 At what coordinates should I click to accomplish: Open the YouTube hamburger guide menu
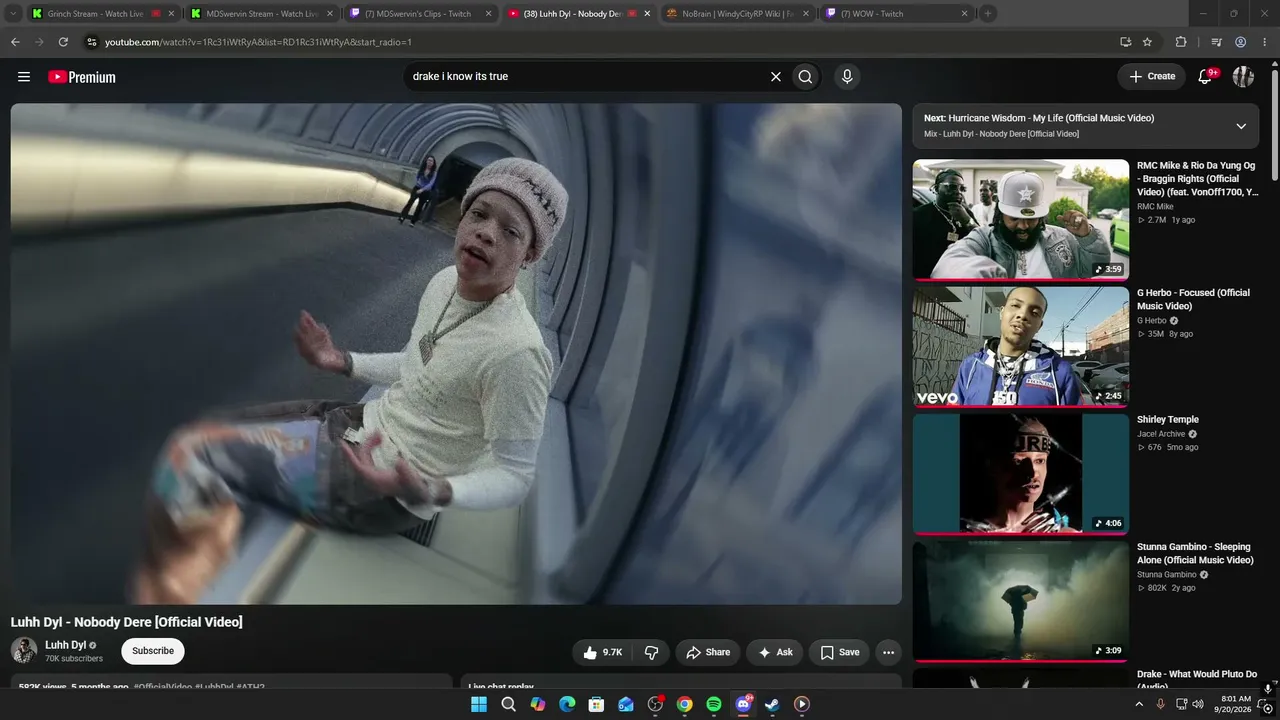(x=24, y=77)
